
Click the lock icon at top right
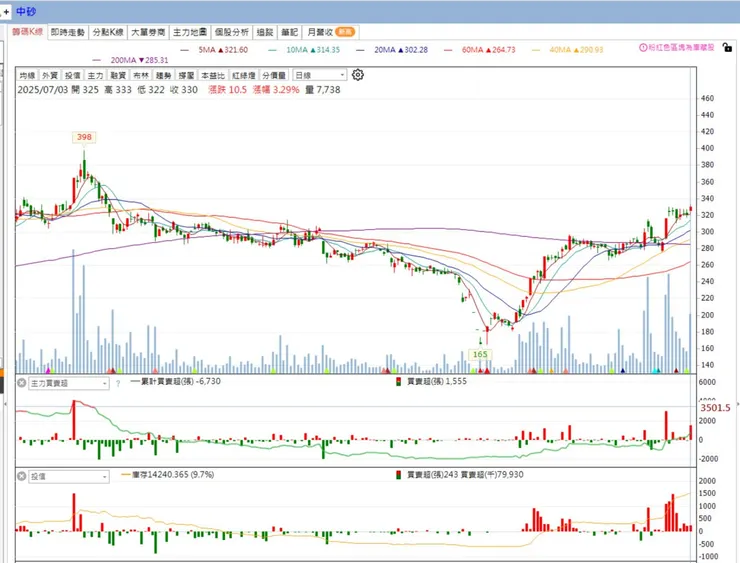tap(727, 47)
